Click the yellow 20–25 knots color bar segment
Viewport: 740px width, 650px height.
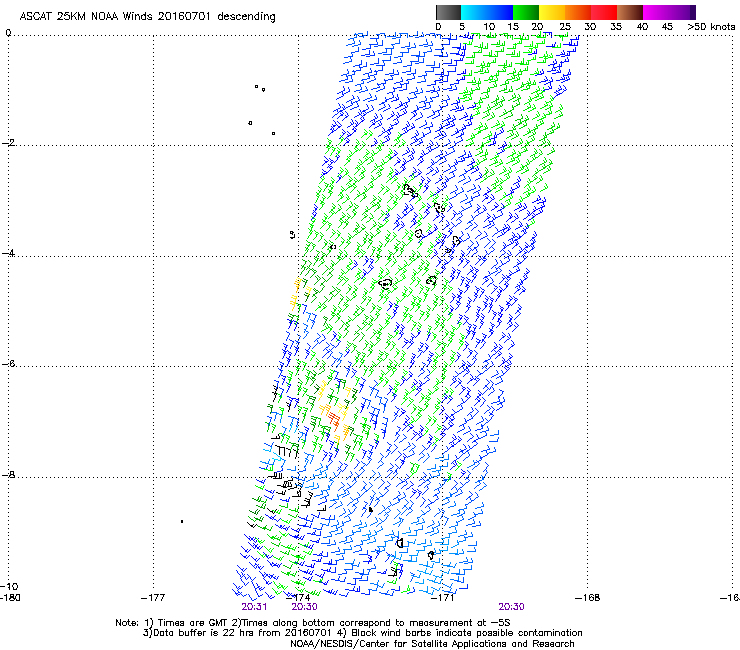click(x=552, y=12)
